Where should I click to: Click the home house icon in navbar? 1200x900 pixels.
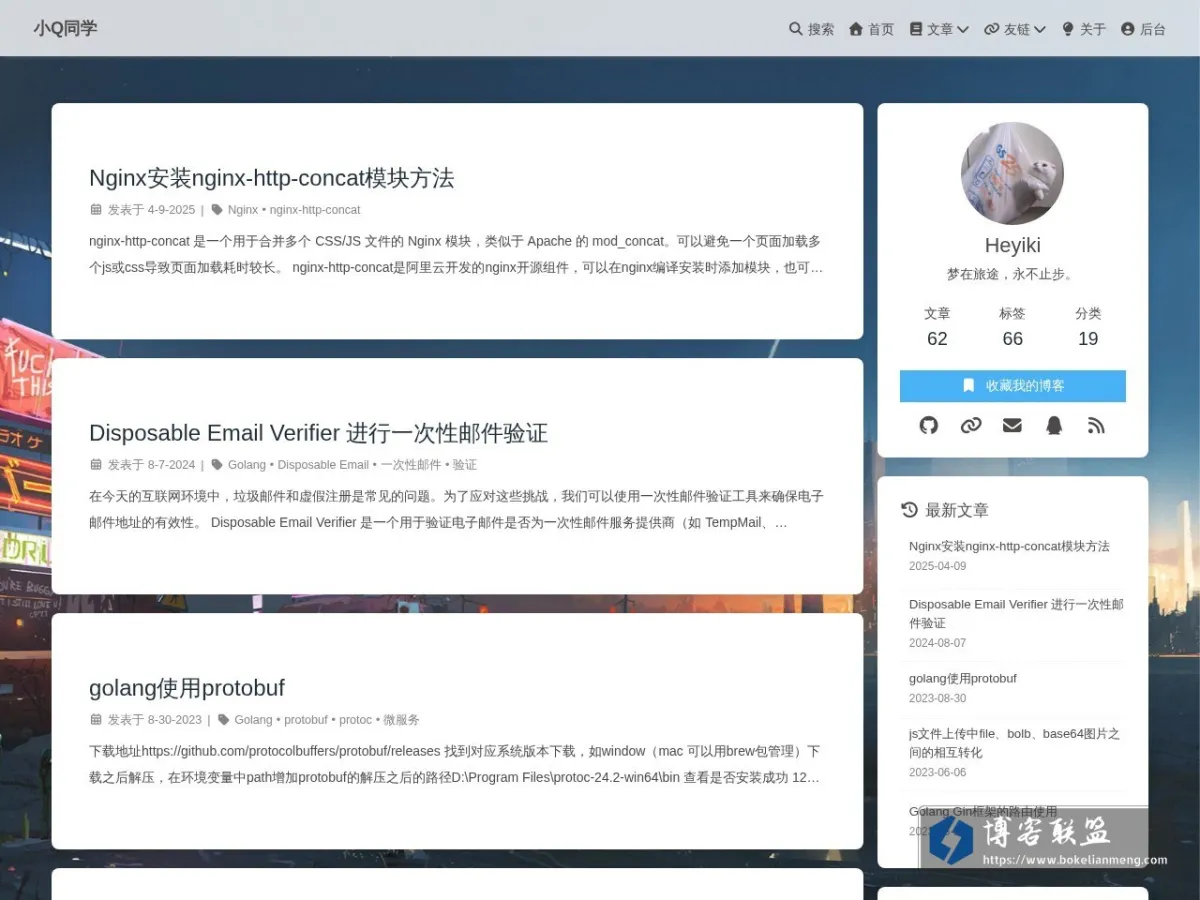coord(856,29)
